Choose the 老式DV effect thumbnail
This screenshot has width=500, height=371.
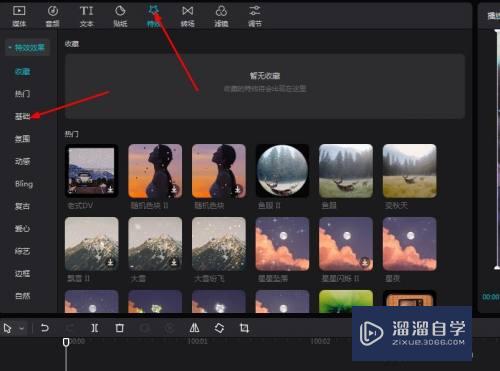92,171
